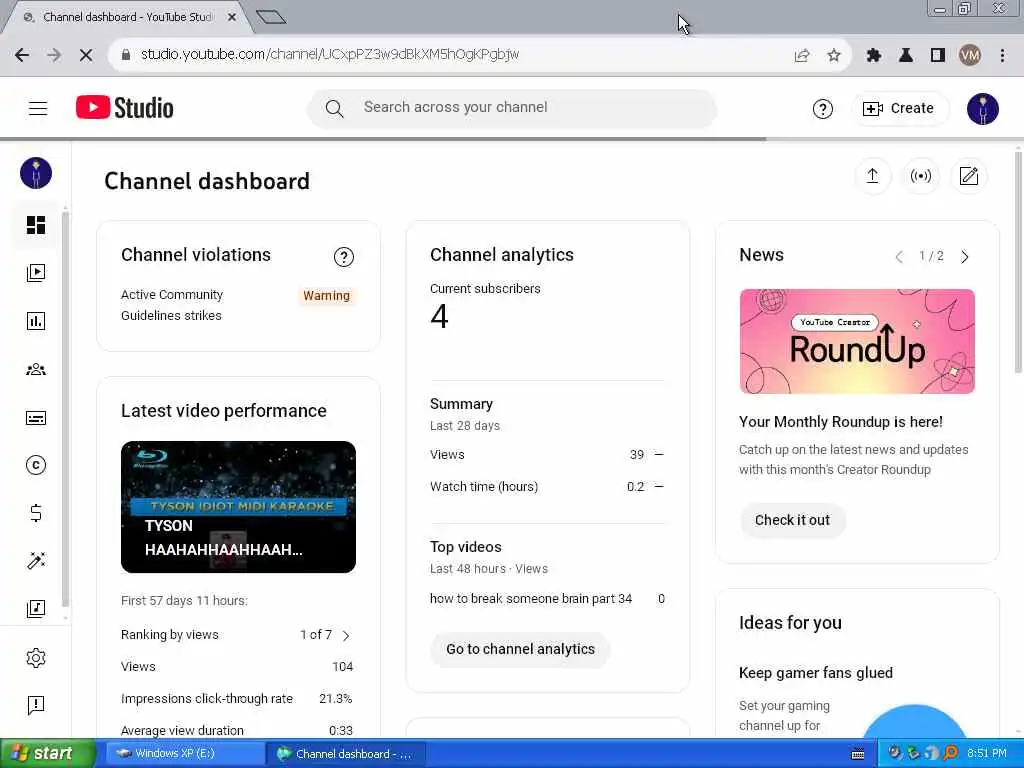Screen dimensions: 1024x768
Task: Click the site lock icon in address bar
Action: pos(125,55)
